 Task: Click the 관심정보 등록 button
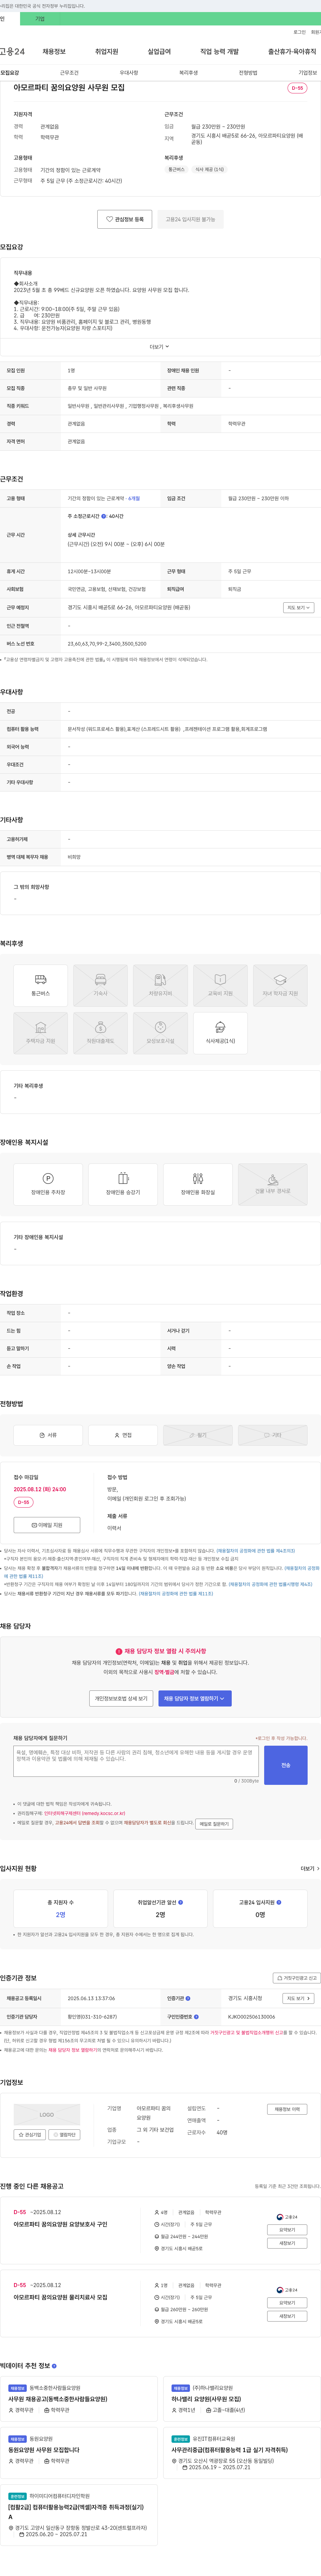pyautogui.click(x=125, y=219)
